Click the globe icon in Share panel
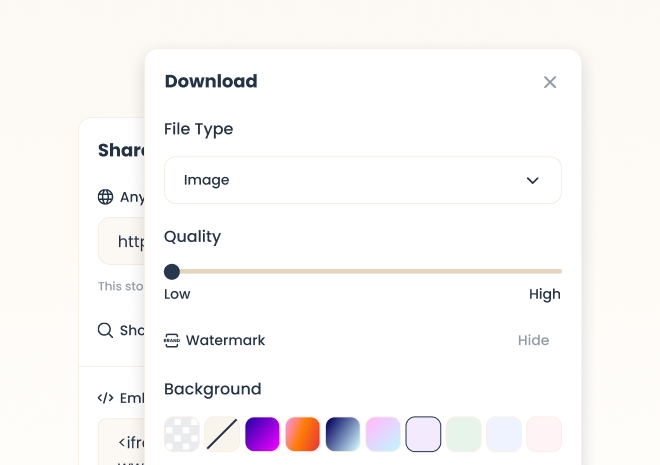660x465 pixels. (x=105, y=197)
